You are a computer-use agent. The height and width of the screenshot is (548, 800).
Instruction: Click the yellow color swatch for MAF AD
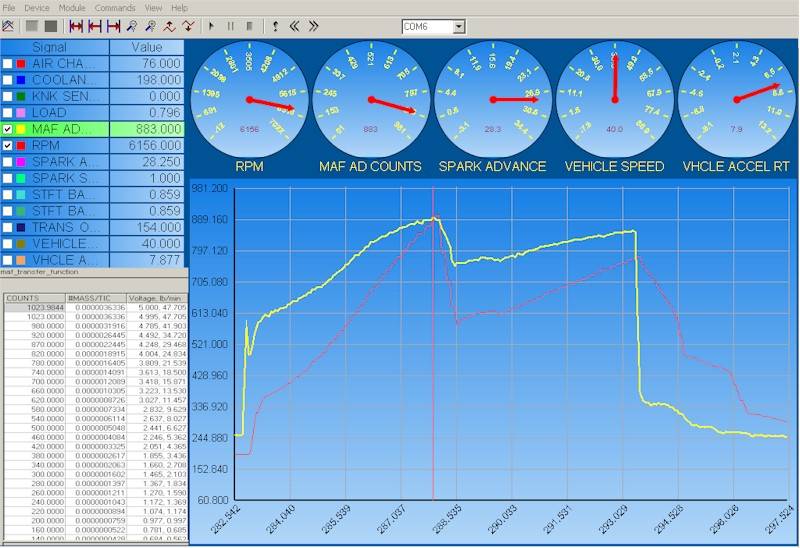point(21,129)
